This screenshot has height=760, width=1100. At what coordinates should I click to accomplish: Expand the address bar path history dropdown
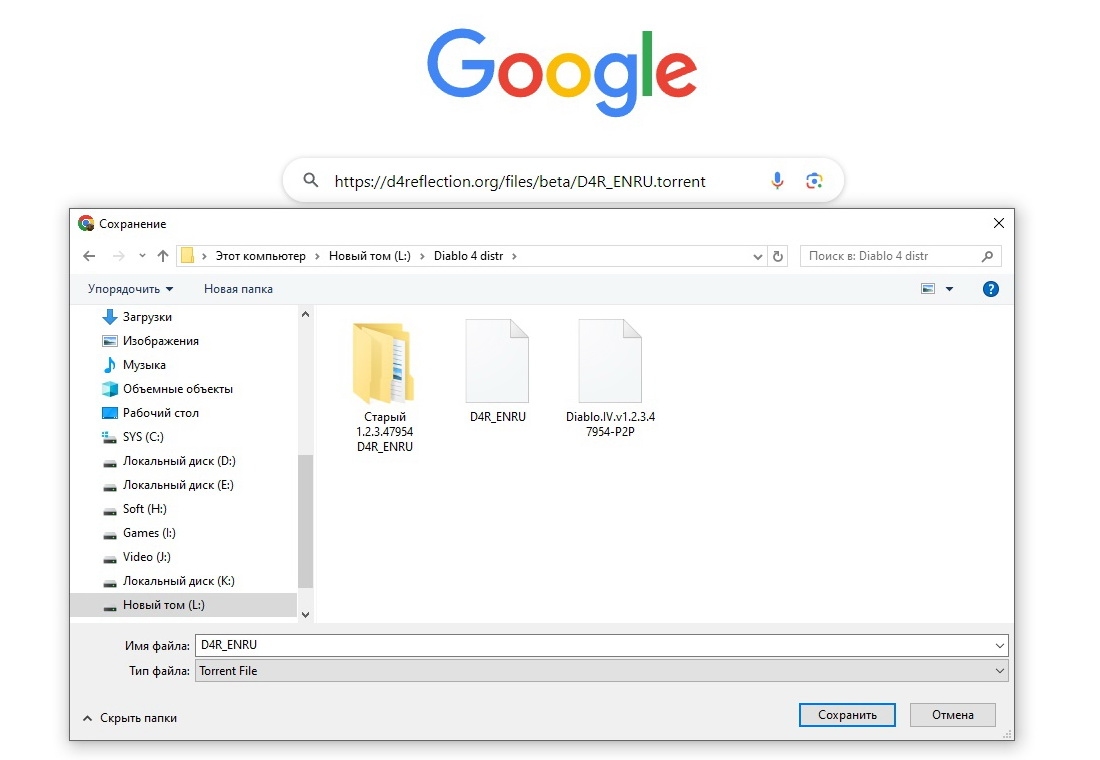click(758, 256)
